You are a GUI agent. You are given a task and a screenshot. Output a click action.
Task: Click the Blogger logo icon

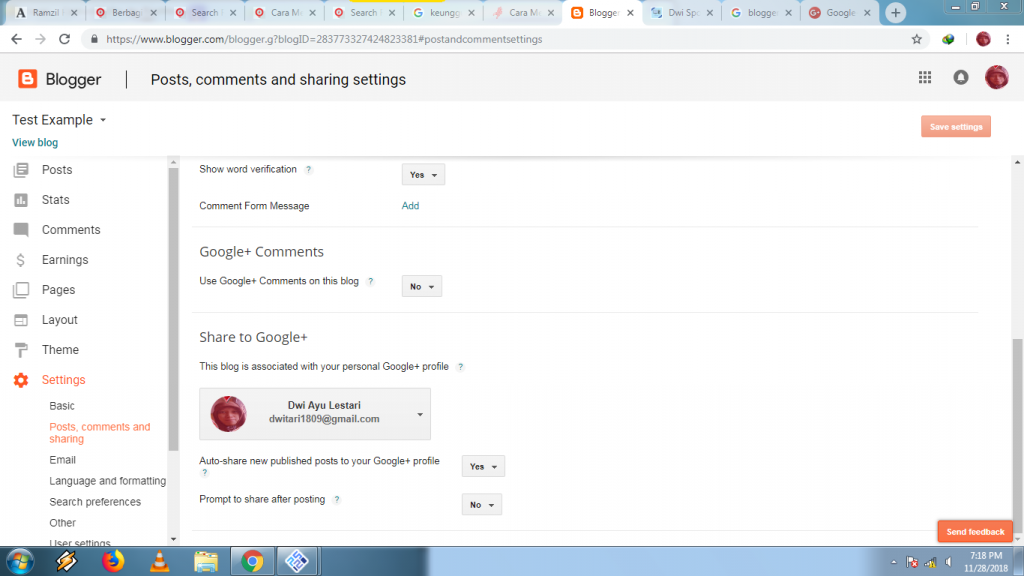[x=27, y=79]
